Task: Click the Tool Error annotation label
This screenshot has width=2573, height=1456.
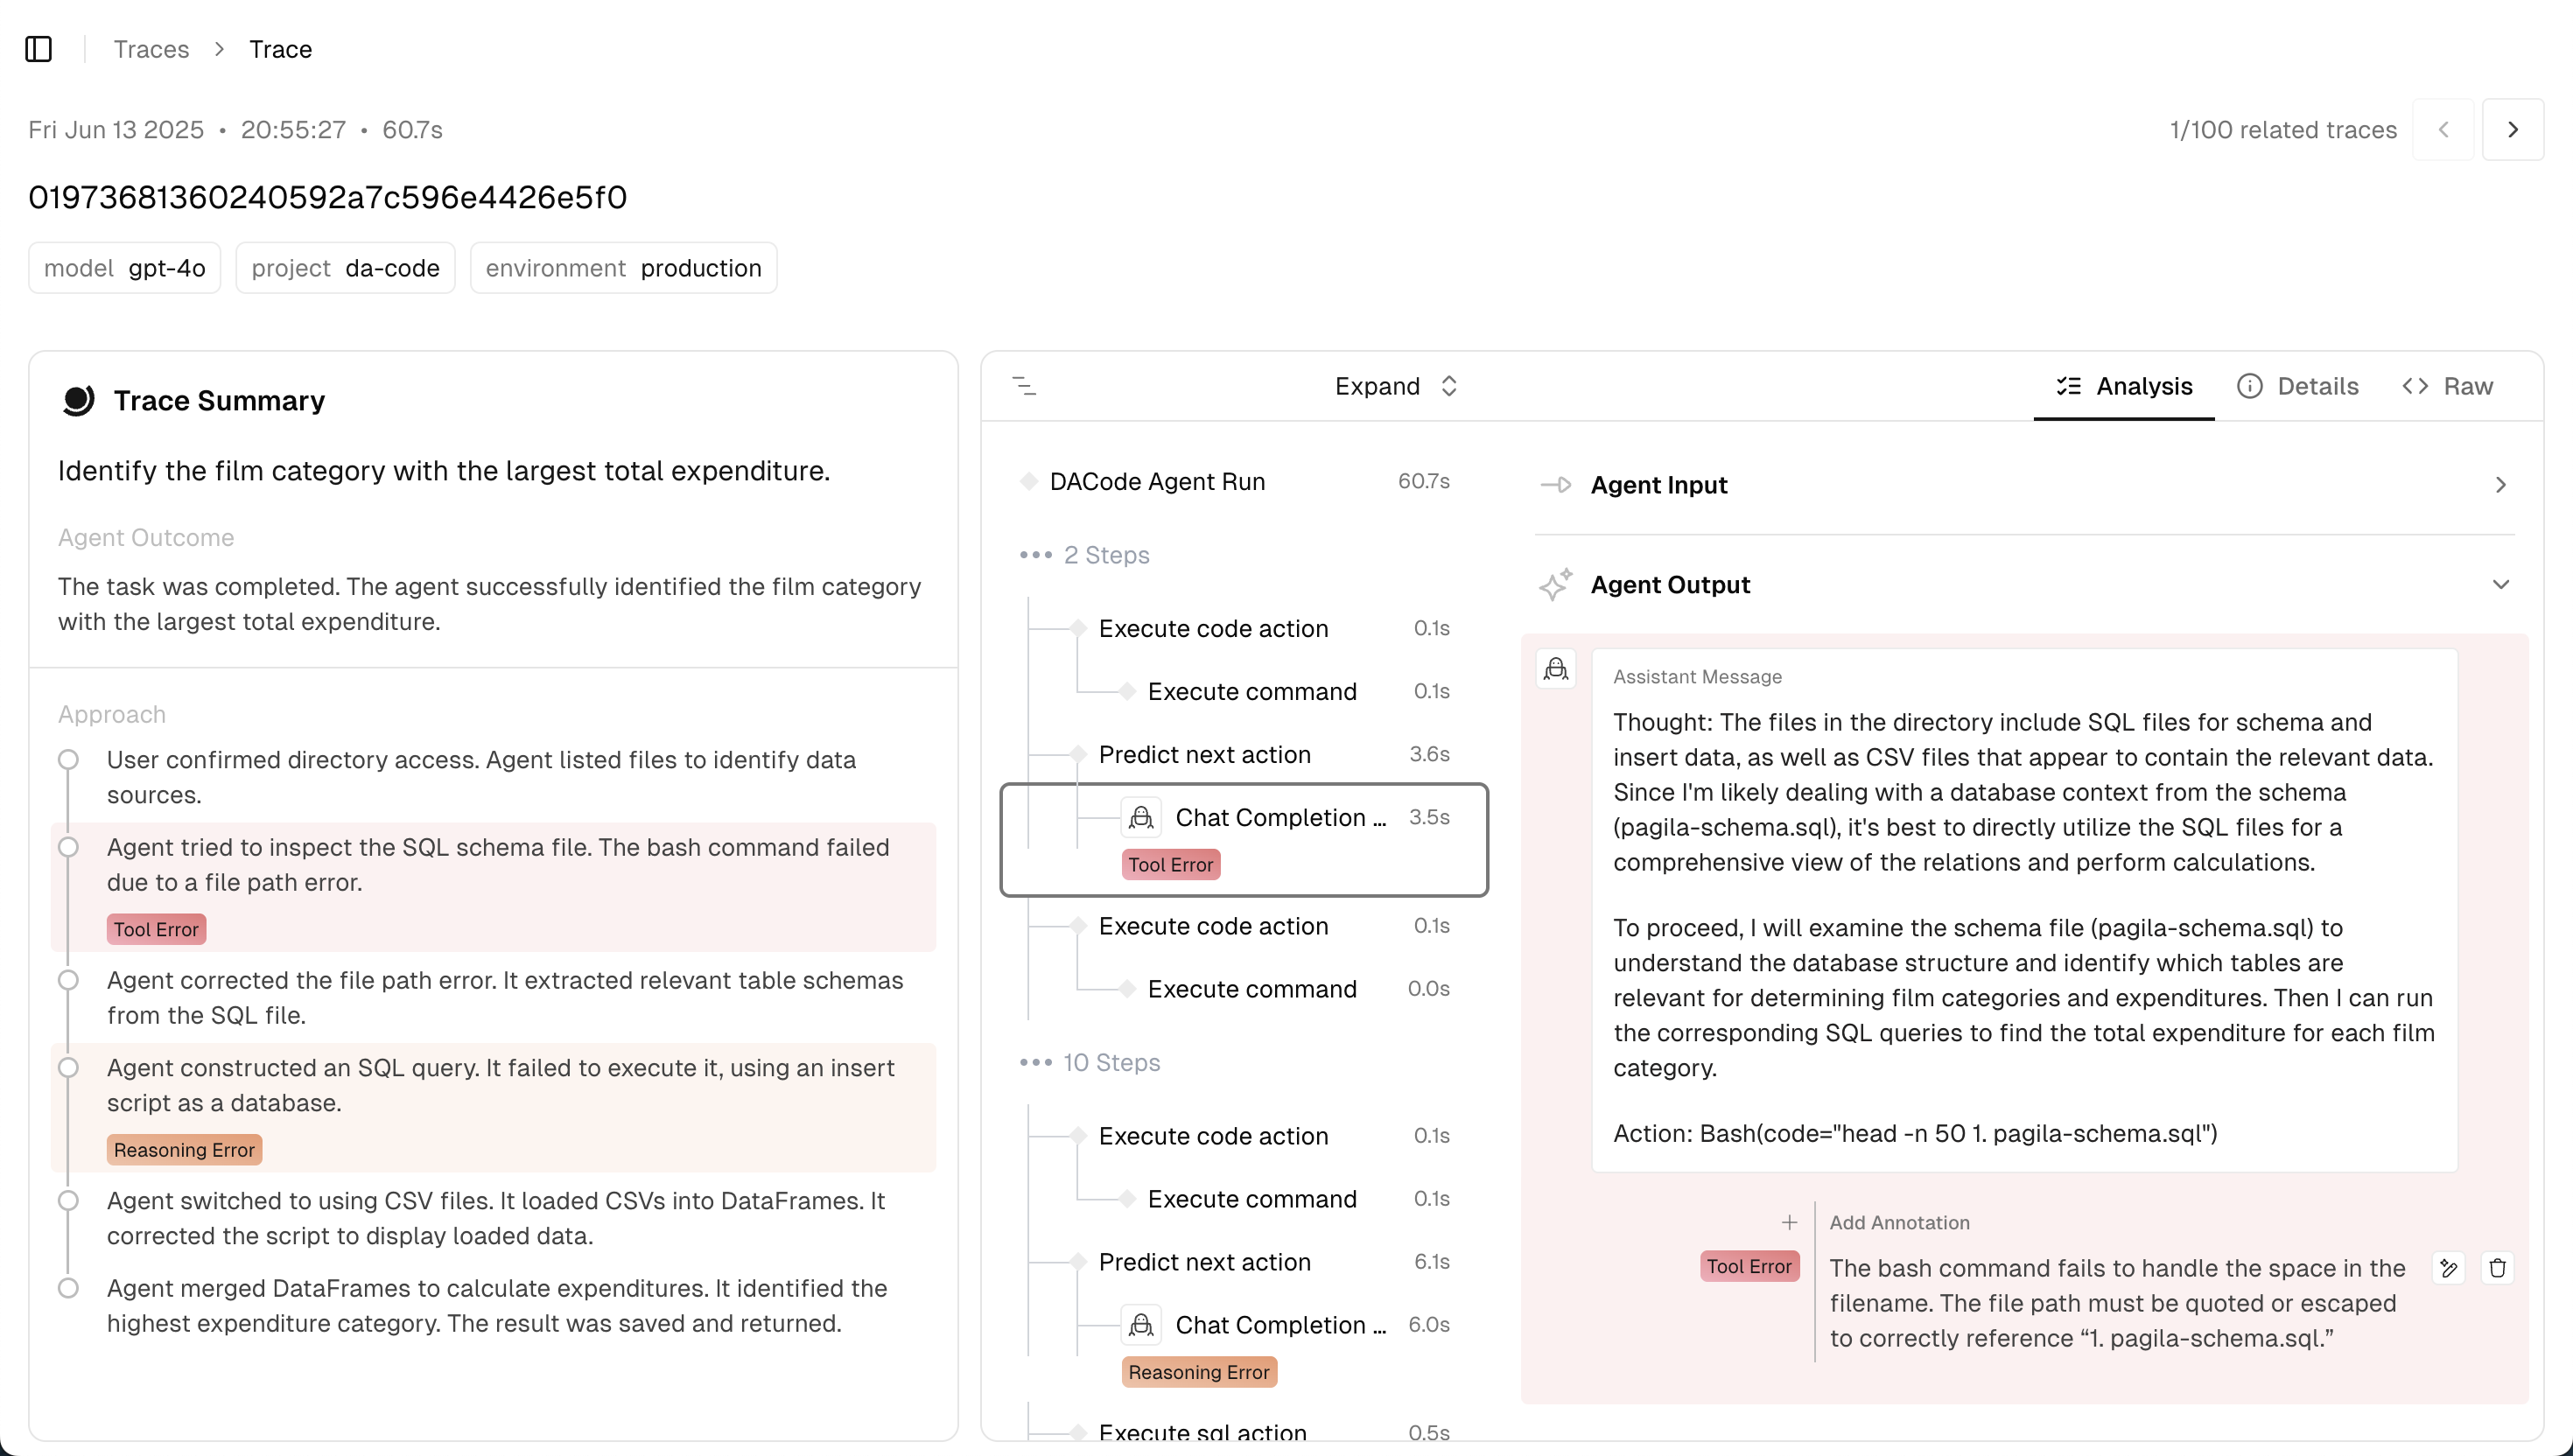Action: pyautogui.click(x=1749, y=1266)
